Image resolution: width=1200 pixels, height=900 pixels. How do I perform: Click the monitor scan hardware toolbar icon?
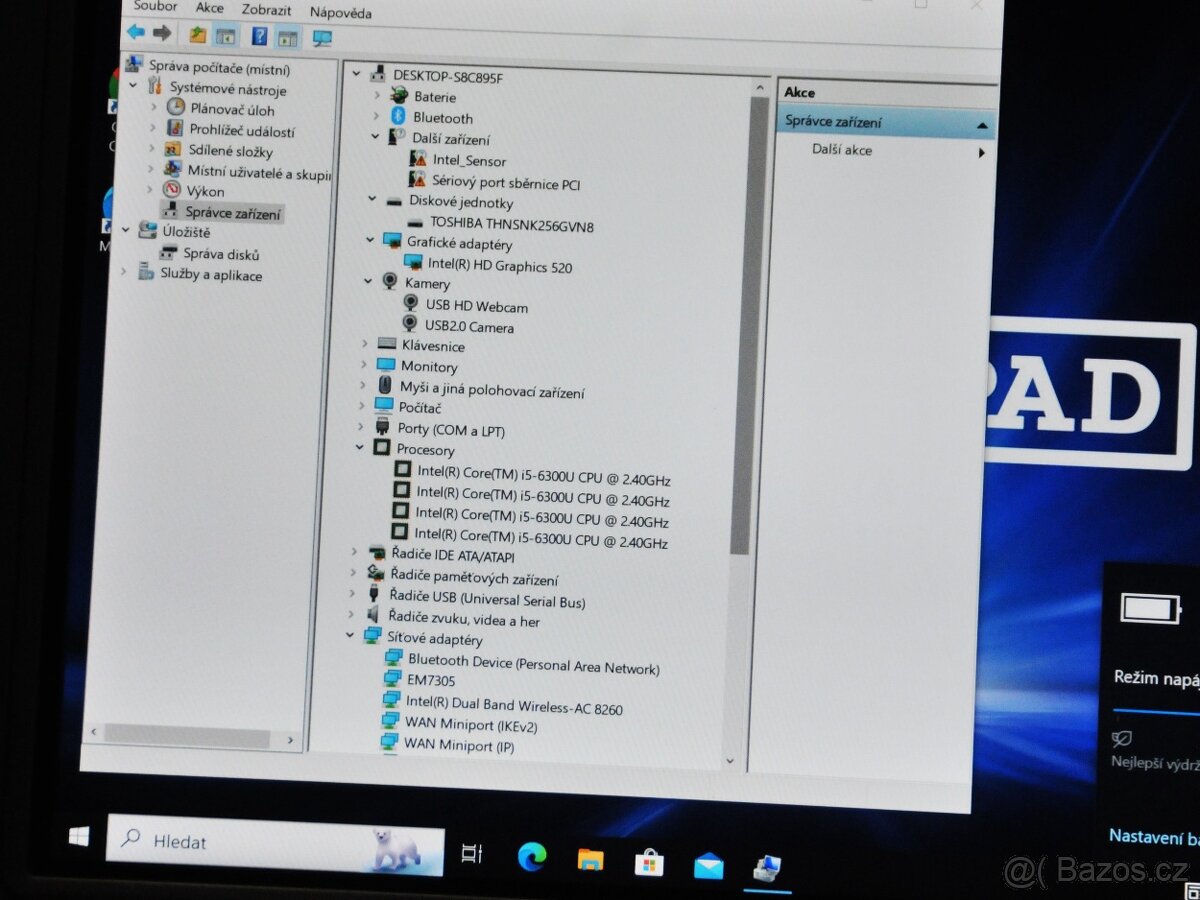[322, 38]
